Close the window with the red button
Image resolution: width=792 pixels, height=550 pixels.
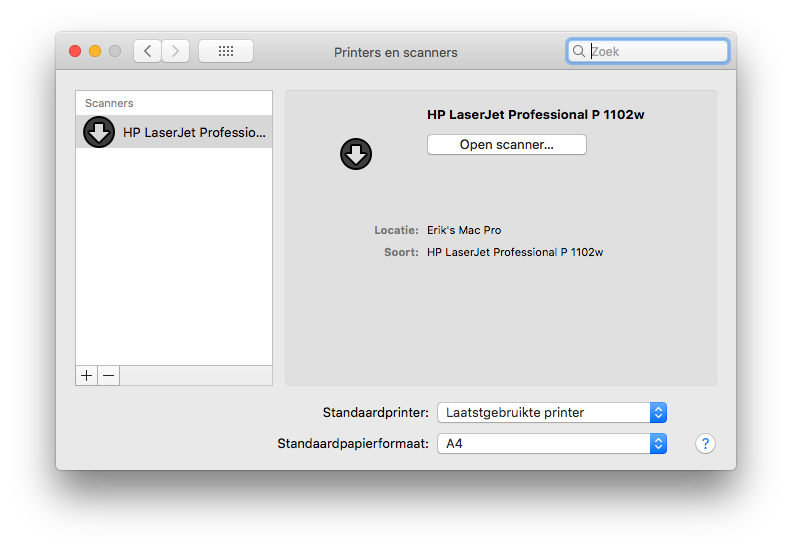75,51
